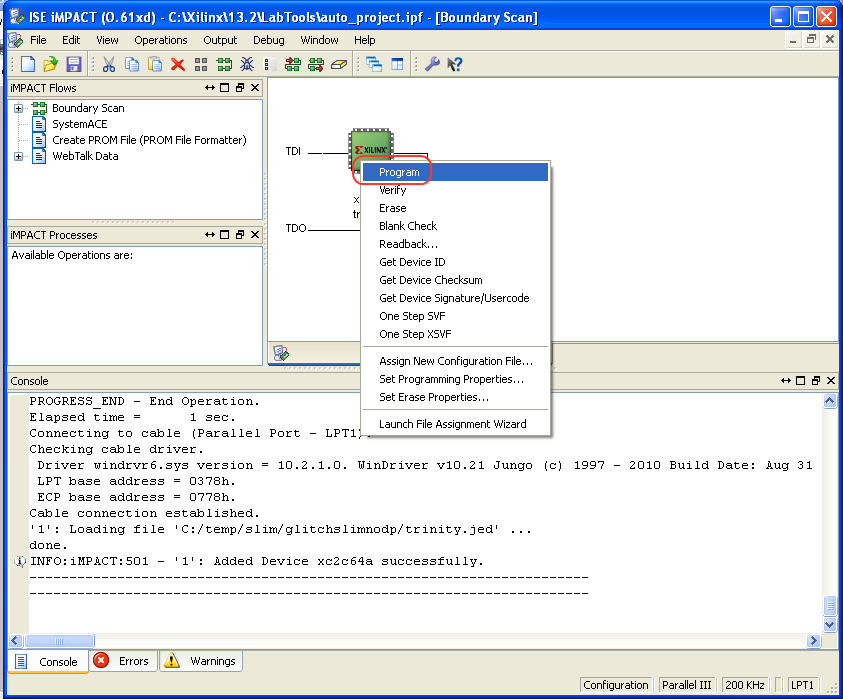Image resolution: width=843 pixels, height=699 pixels.
Task: Click the wrench Preferences icon
Action: [432, 64]
